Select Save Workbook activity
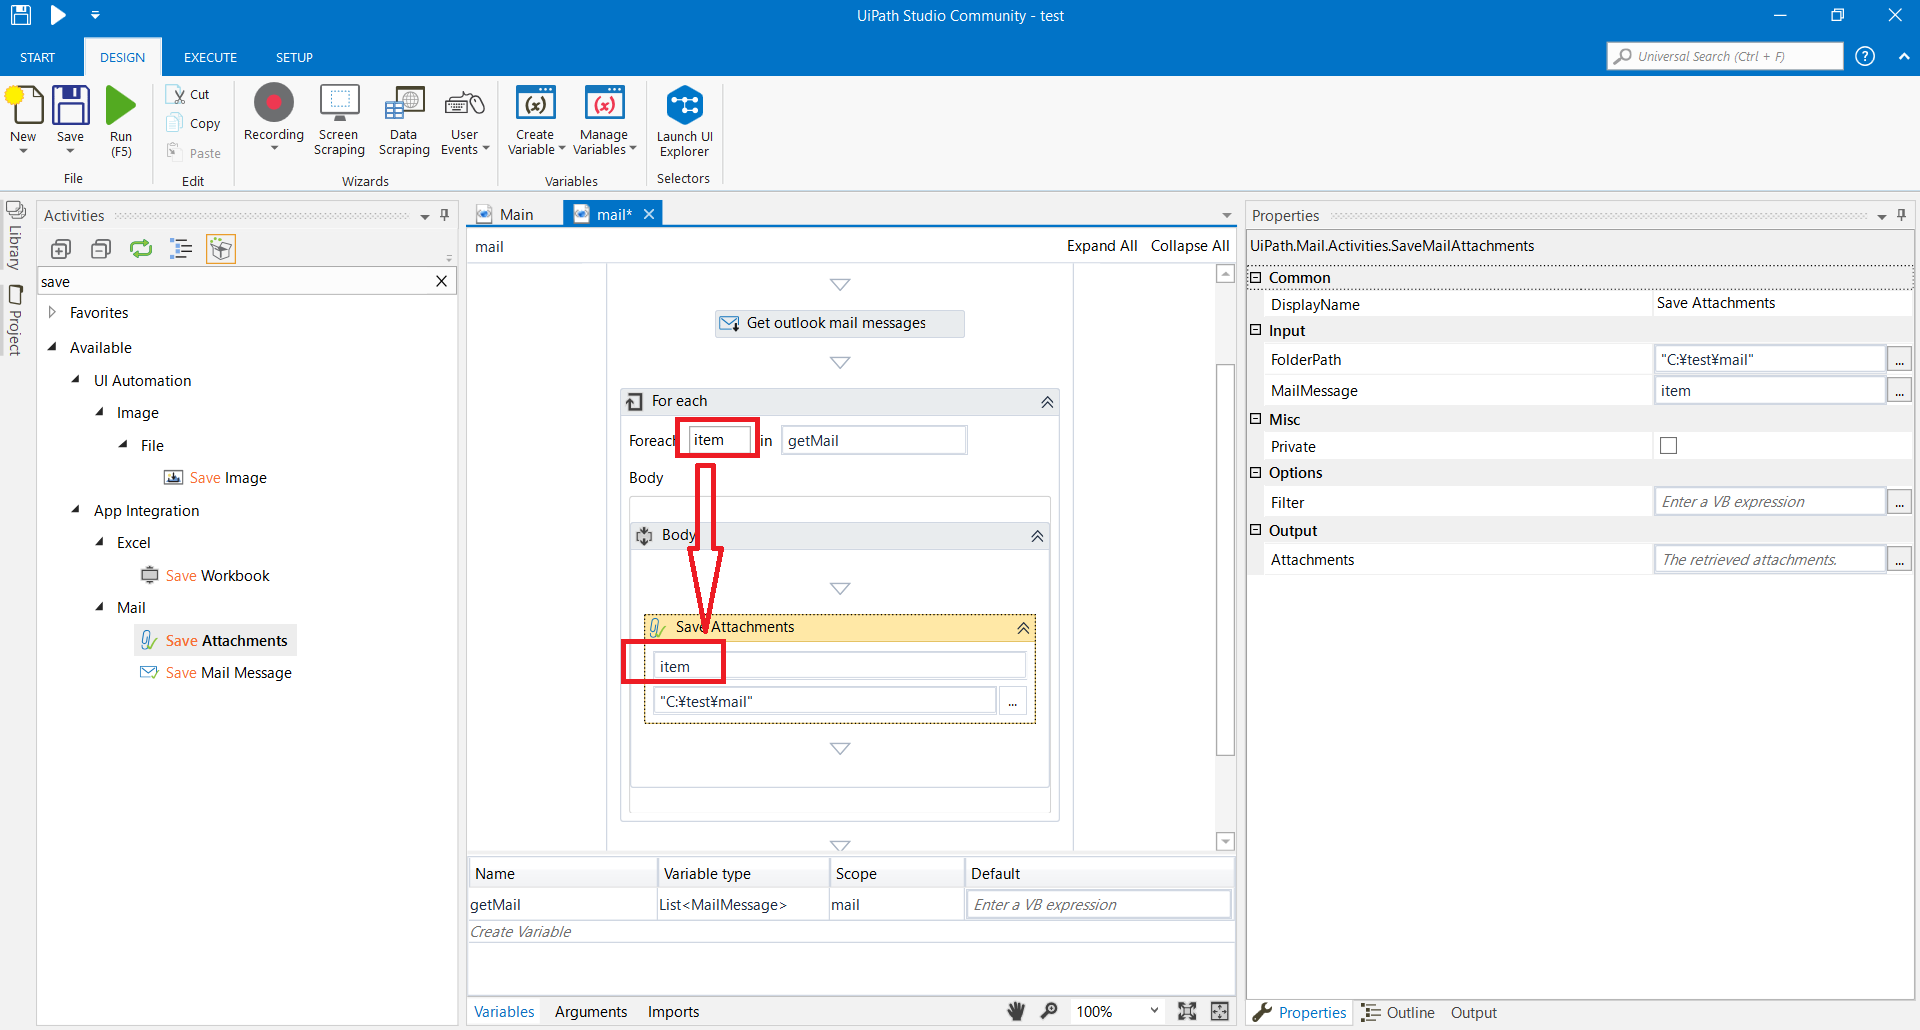The image size is (1920, 1030). [206, 576]
